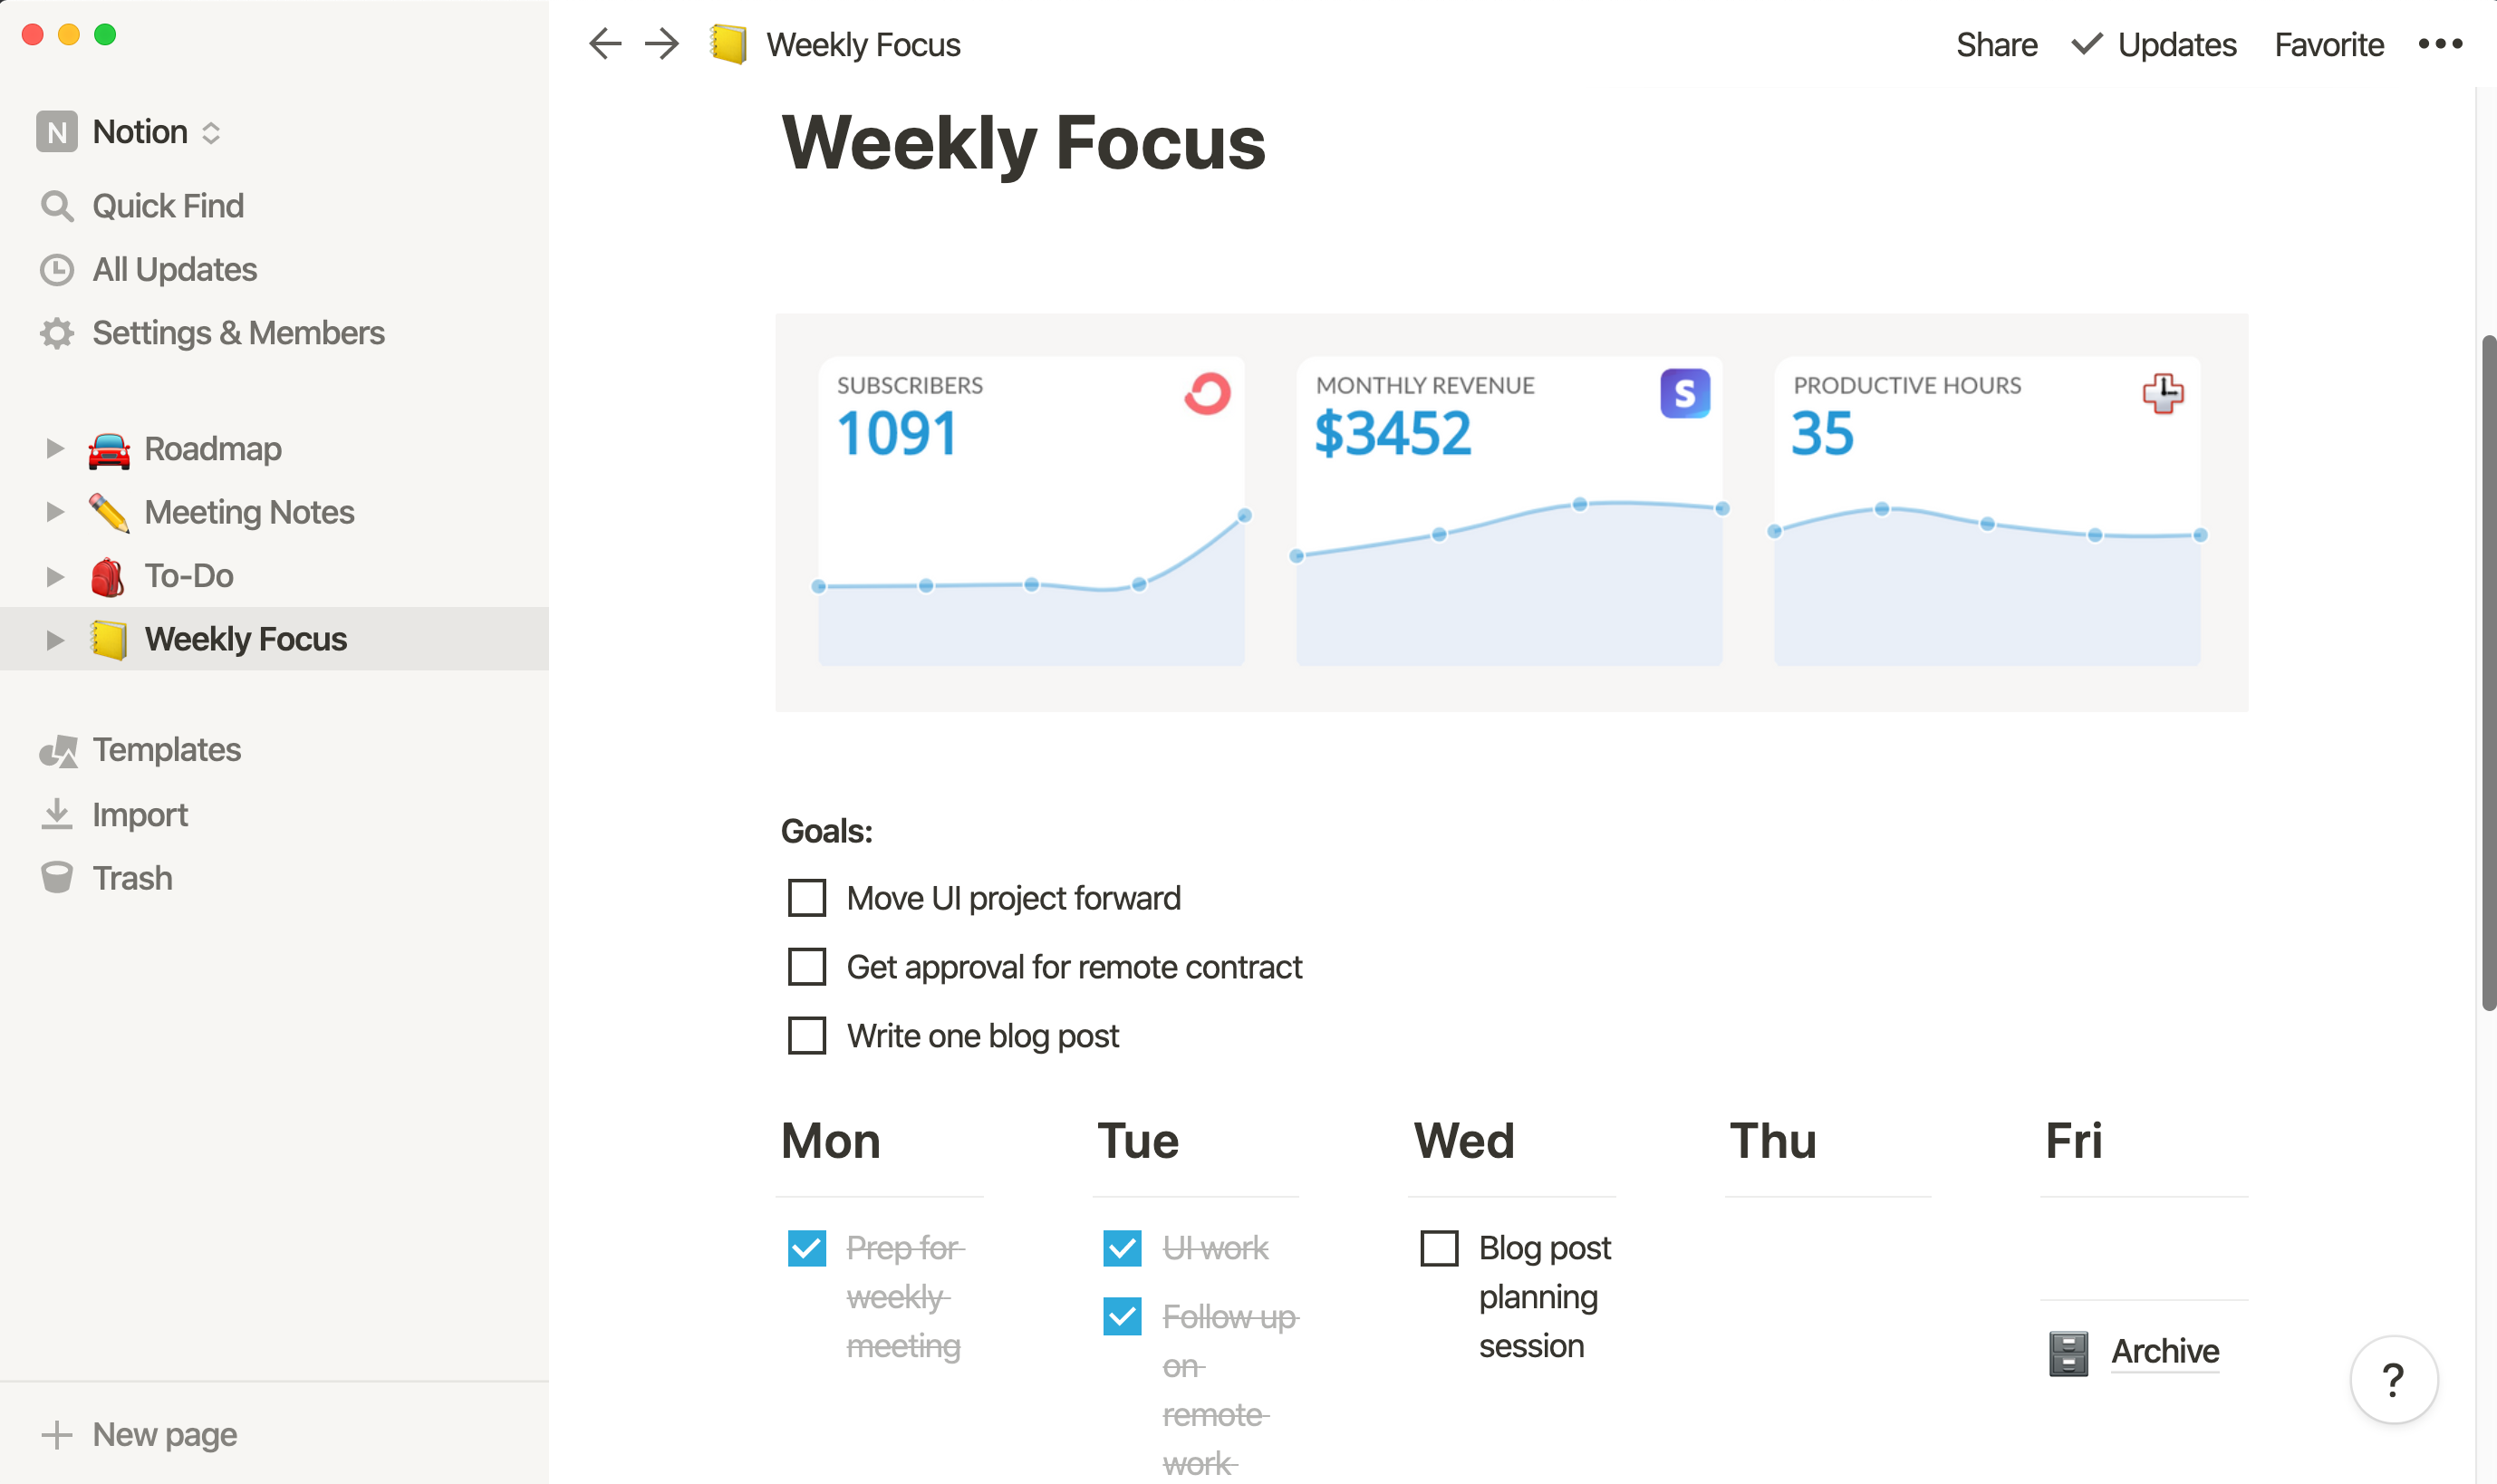Click the Productive Hours add icon
Image resolution: width=2497 pixels, height=1484 pixels.
[x=2162, y=394]
